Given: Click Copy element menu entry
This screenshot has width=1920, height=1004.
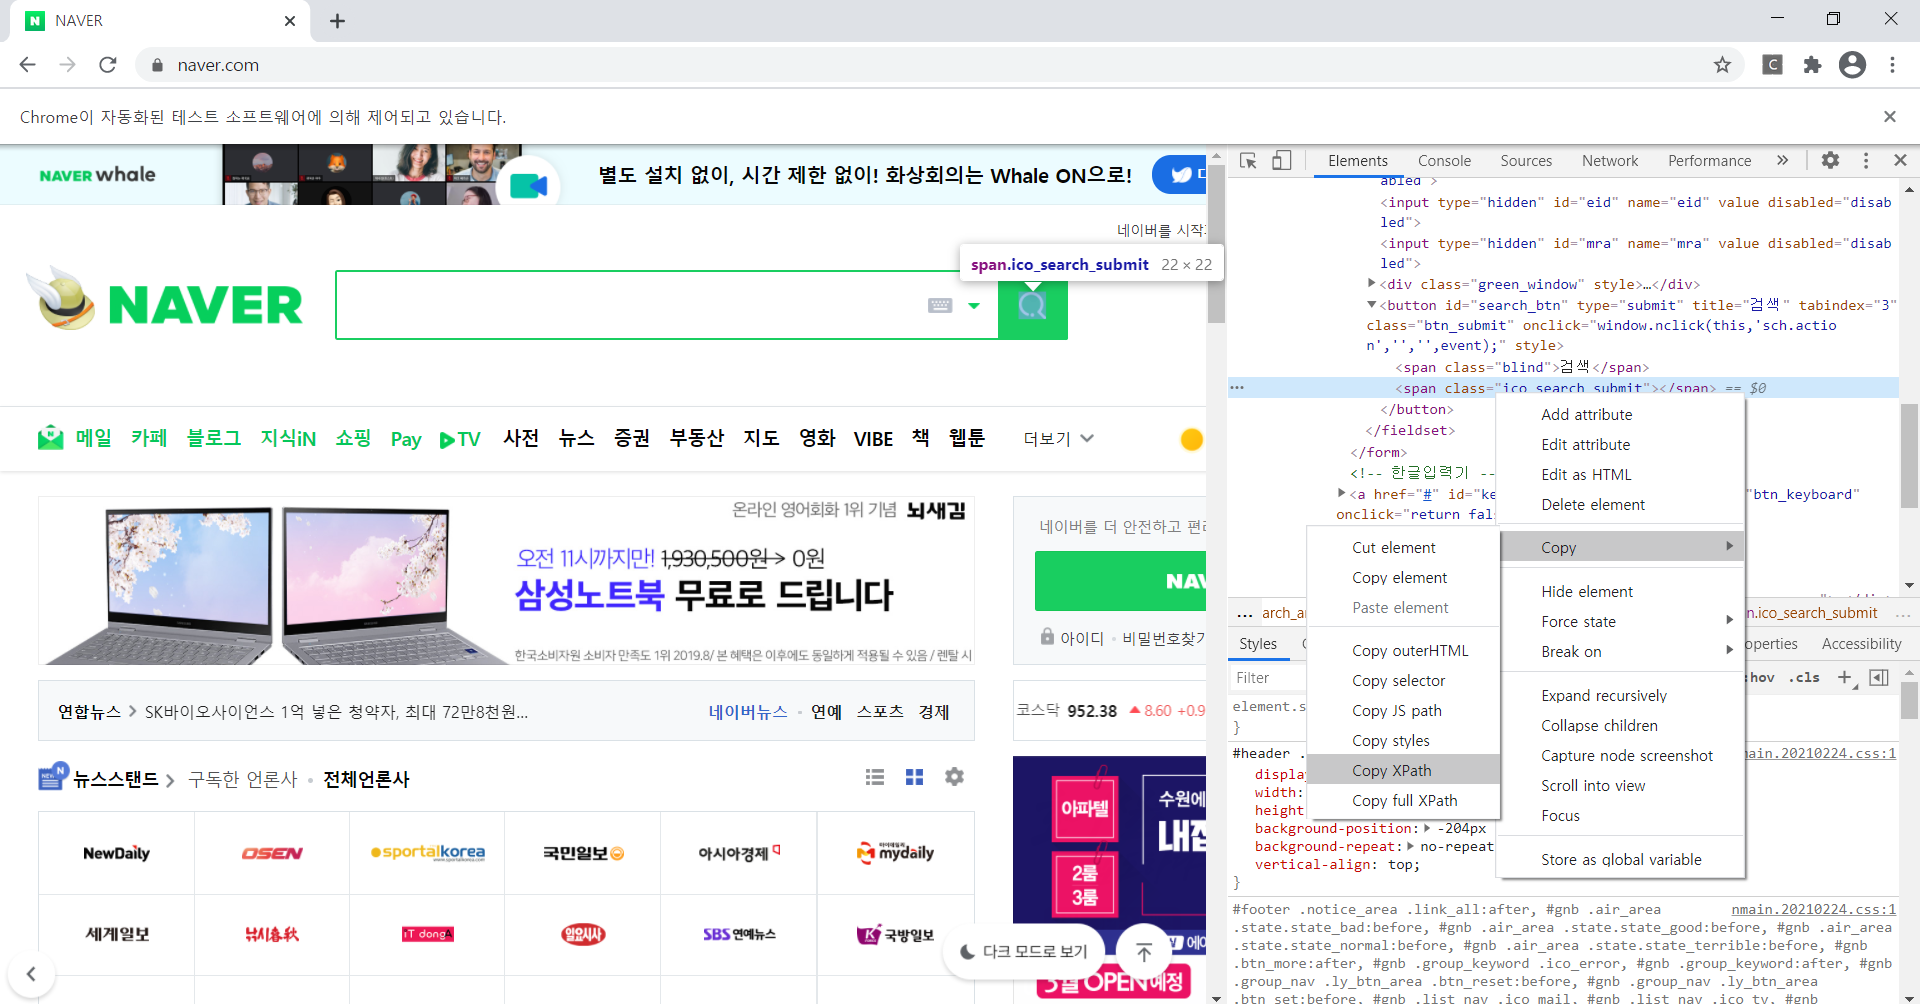Looking at the screenshot, I should point(1404,577).
